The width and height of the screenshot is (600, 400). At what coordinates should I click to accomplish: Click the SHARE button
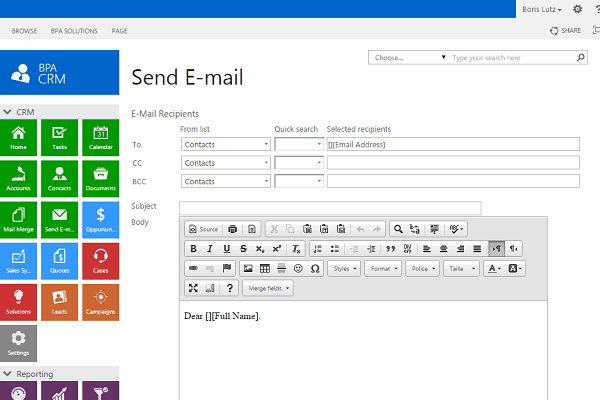(x=565, y=31)
